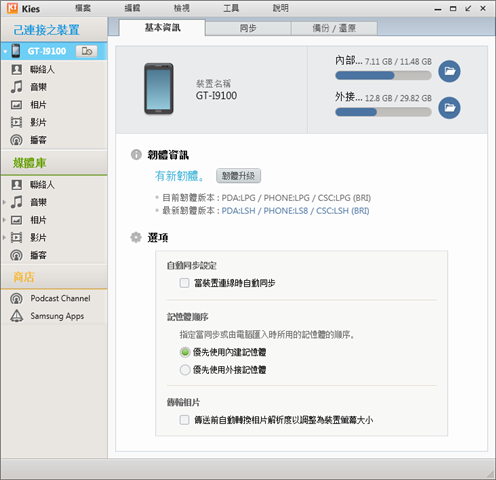Image resolution: width=496 pixels, height=480 pixels.
Task: Switch to the 備份 / 還原 tab
Action: click(x=334, y=28)
